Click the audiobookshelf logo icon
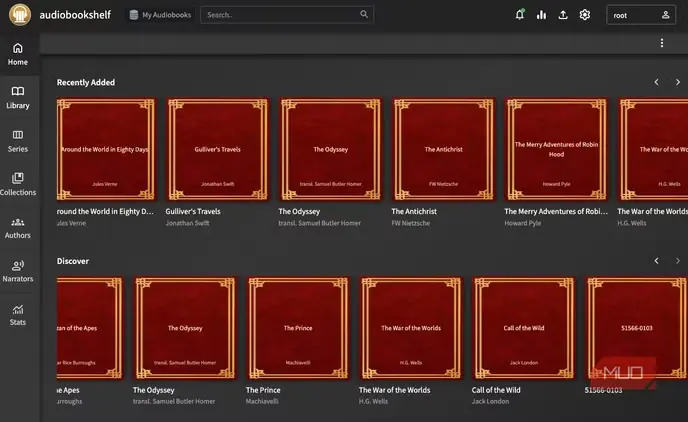This screenshot has height=422, width=688. point(20,14)
